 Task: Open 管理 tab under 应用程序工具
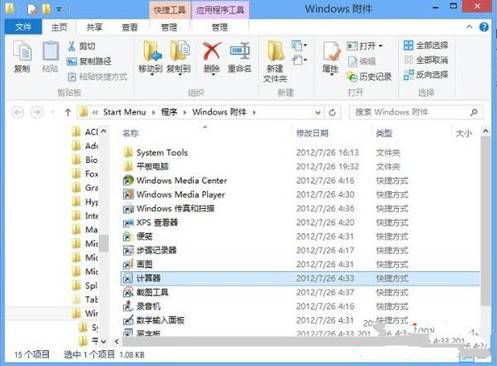tap(220, 27)
